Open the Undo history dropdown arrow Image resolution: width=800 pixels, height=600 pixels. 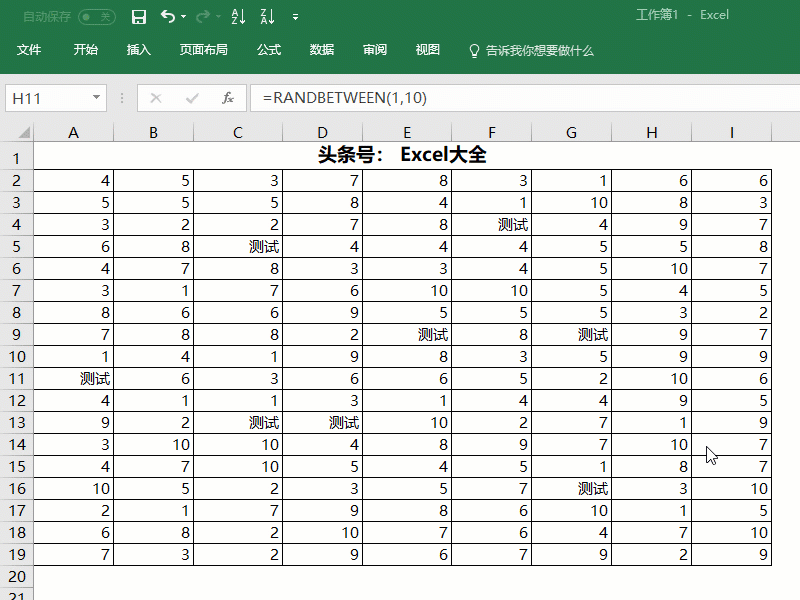pyautogui.click(x=184, y=17)
